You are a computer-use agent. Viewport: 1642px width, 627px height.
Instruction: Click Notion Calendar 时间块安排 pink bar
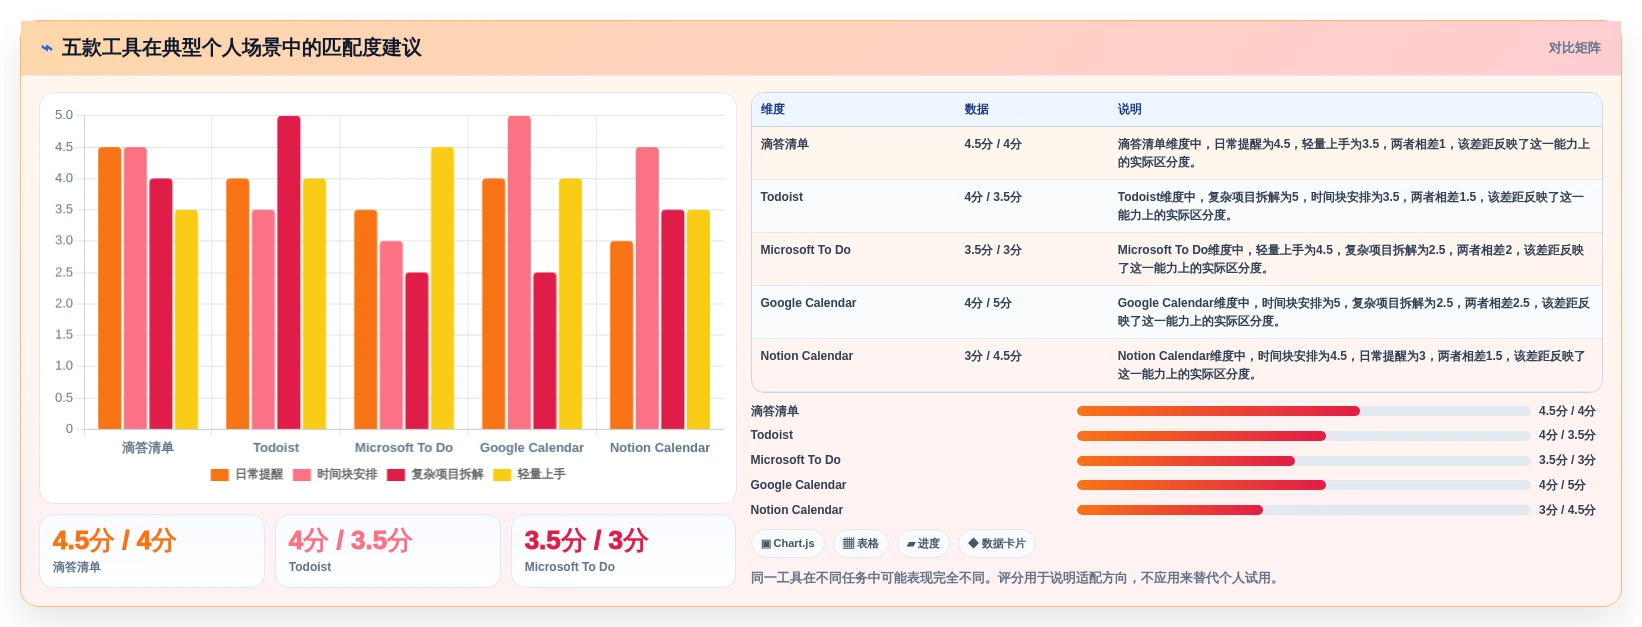coord(647,288)
